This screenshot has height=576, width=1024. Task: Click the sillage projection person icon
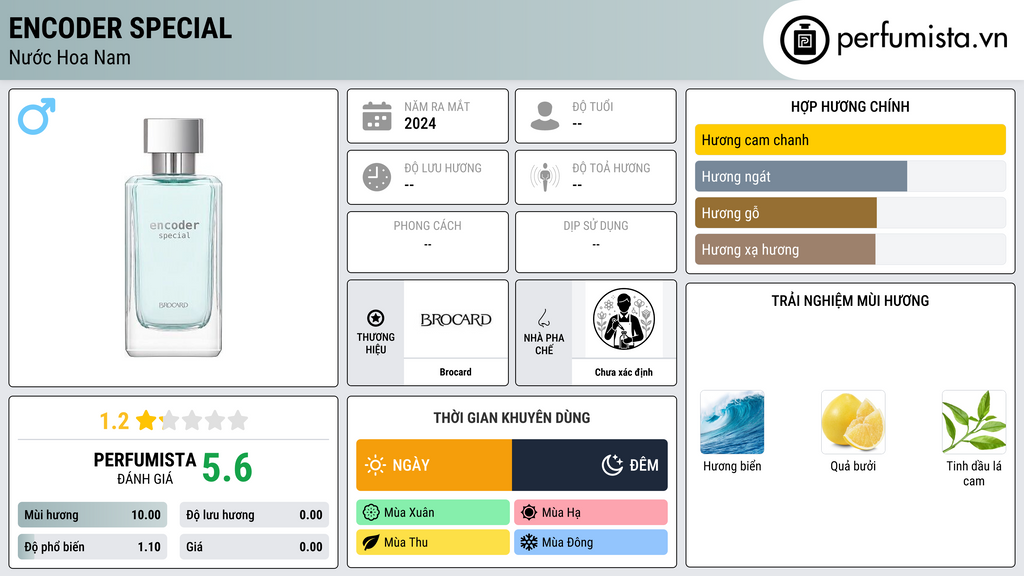point(545,177)
